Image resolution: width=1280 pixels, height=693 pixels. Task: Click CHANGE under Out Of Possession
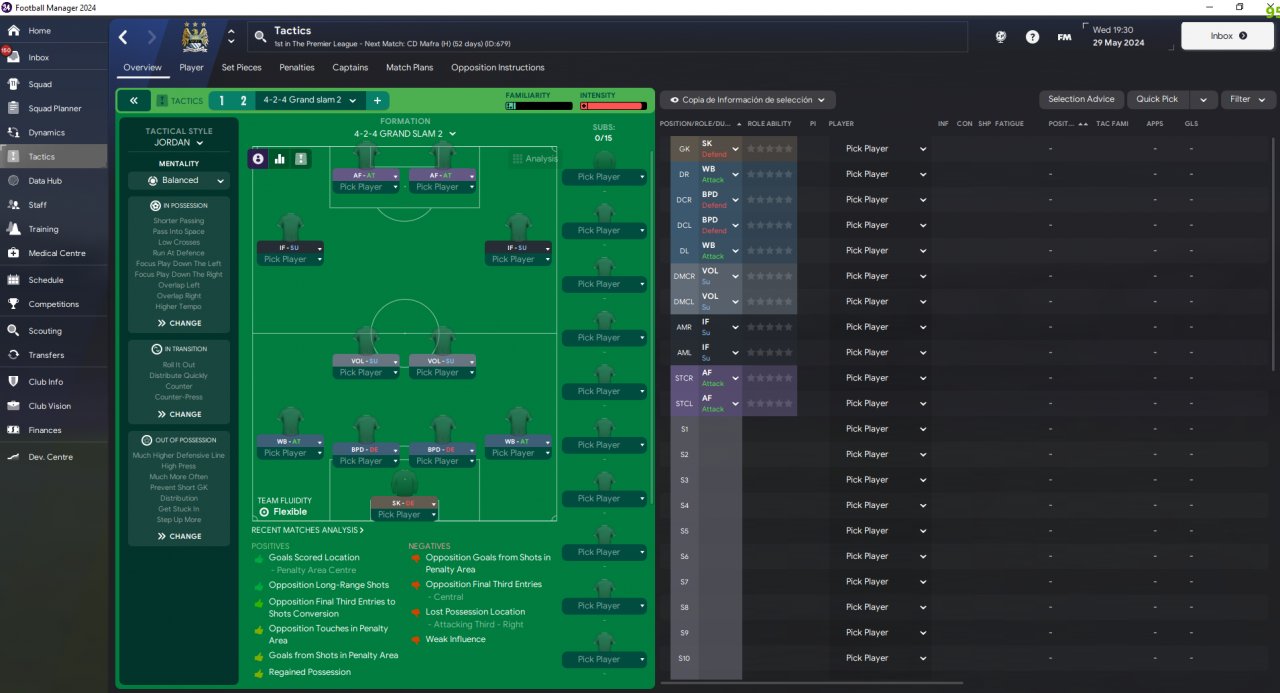(x=179, y=536)
